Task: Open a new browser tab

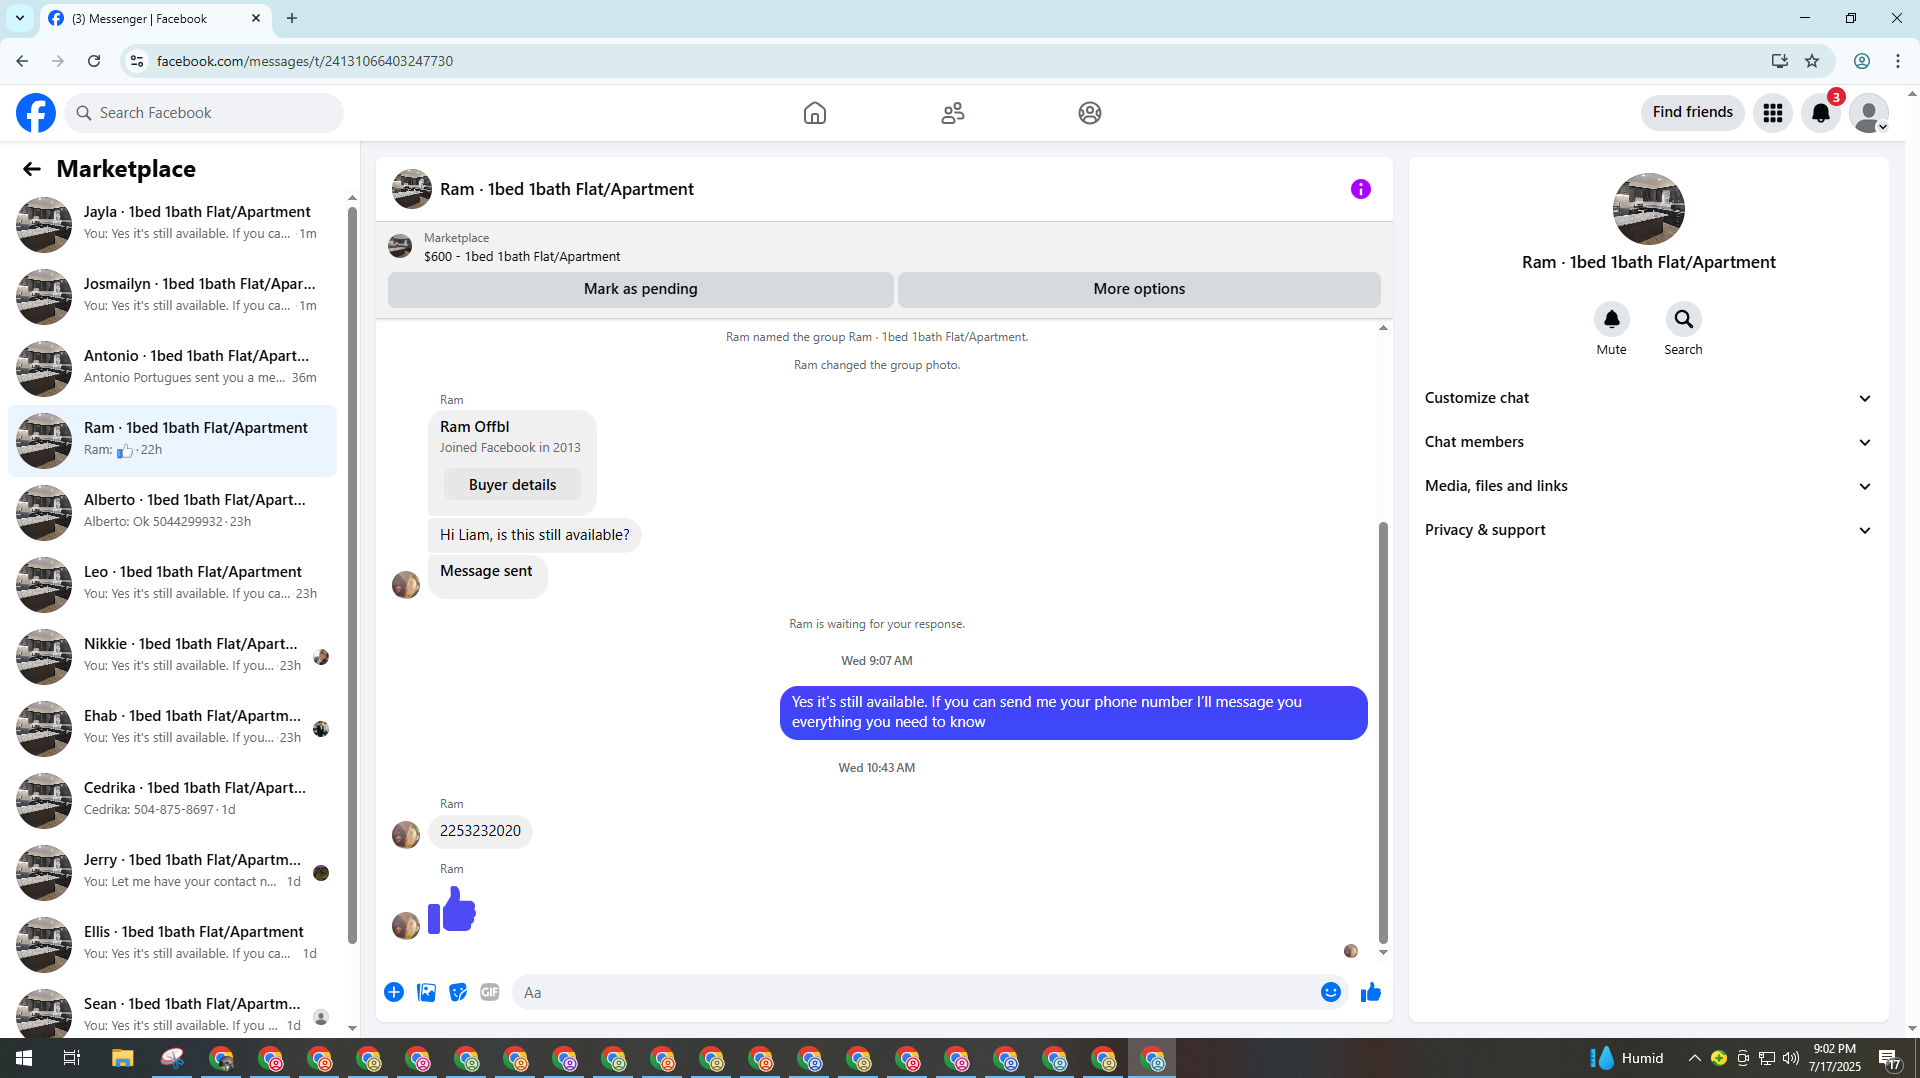Action: coord(292,18)
